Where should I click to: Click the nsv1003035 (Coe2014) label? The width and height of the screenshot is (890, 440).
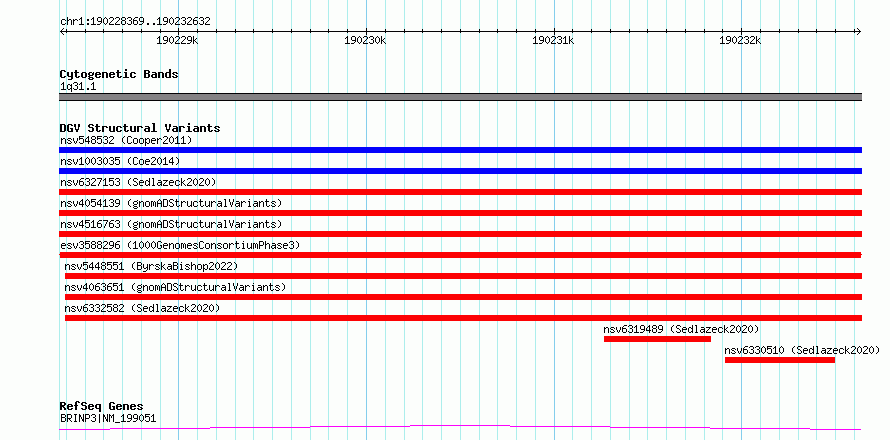[120, 161]
